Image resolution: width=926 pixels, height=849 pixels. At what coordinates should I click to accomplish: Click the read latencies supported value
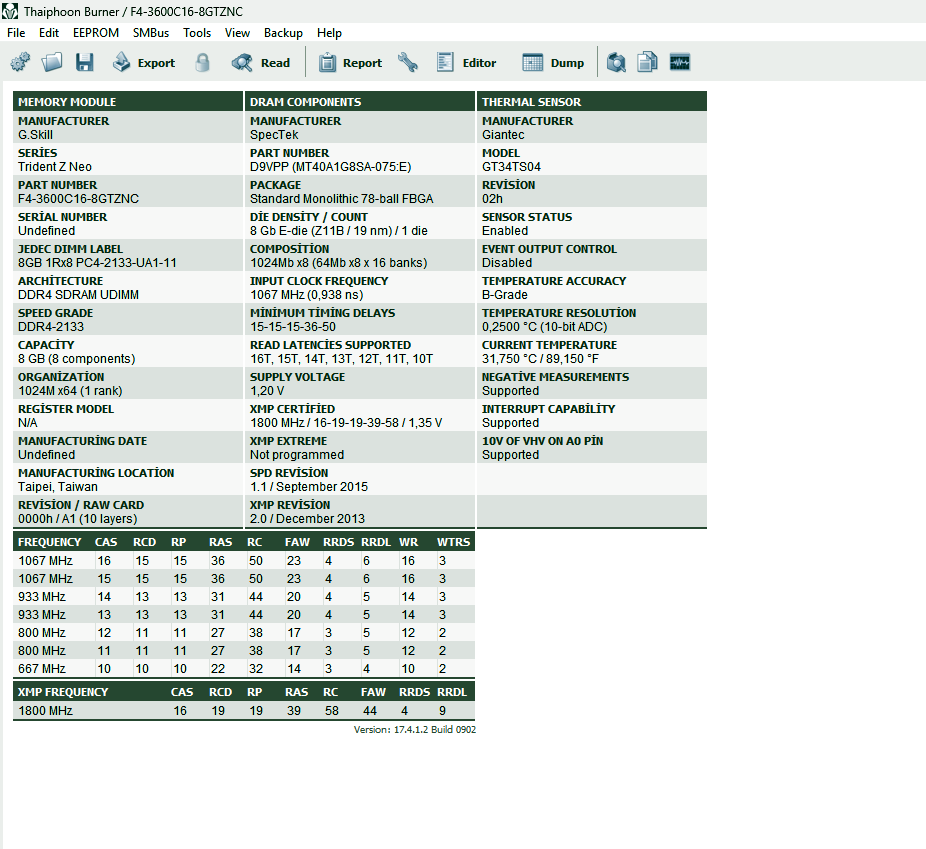click(x=341, y=358)
